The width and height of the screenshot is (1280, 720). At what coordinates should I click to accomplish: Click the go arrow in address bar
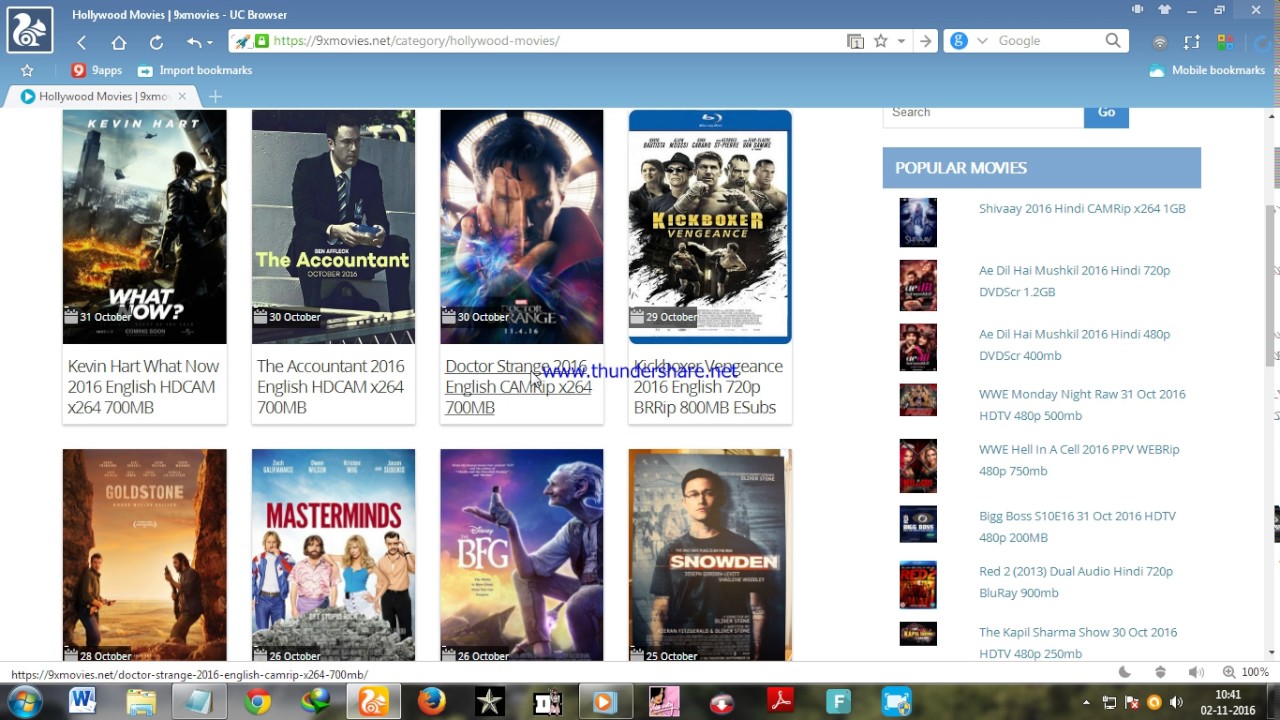tap(926, 41)
